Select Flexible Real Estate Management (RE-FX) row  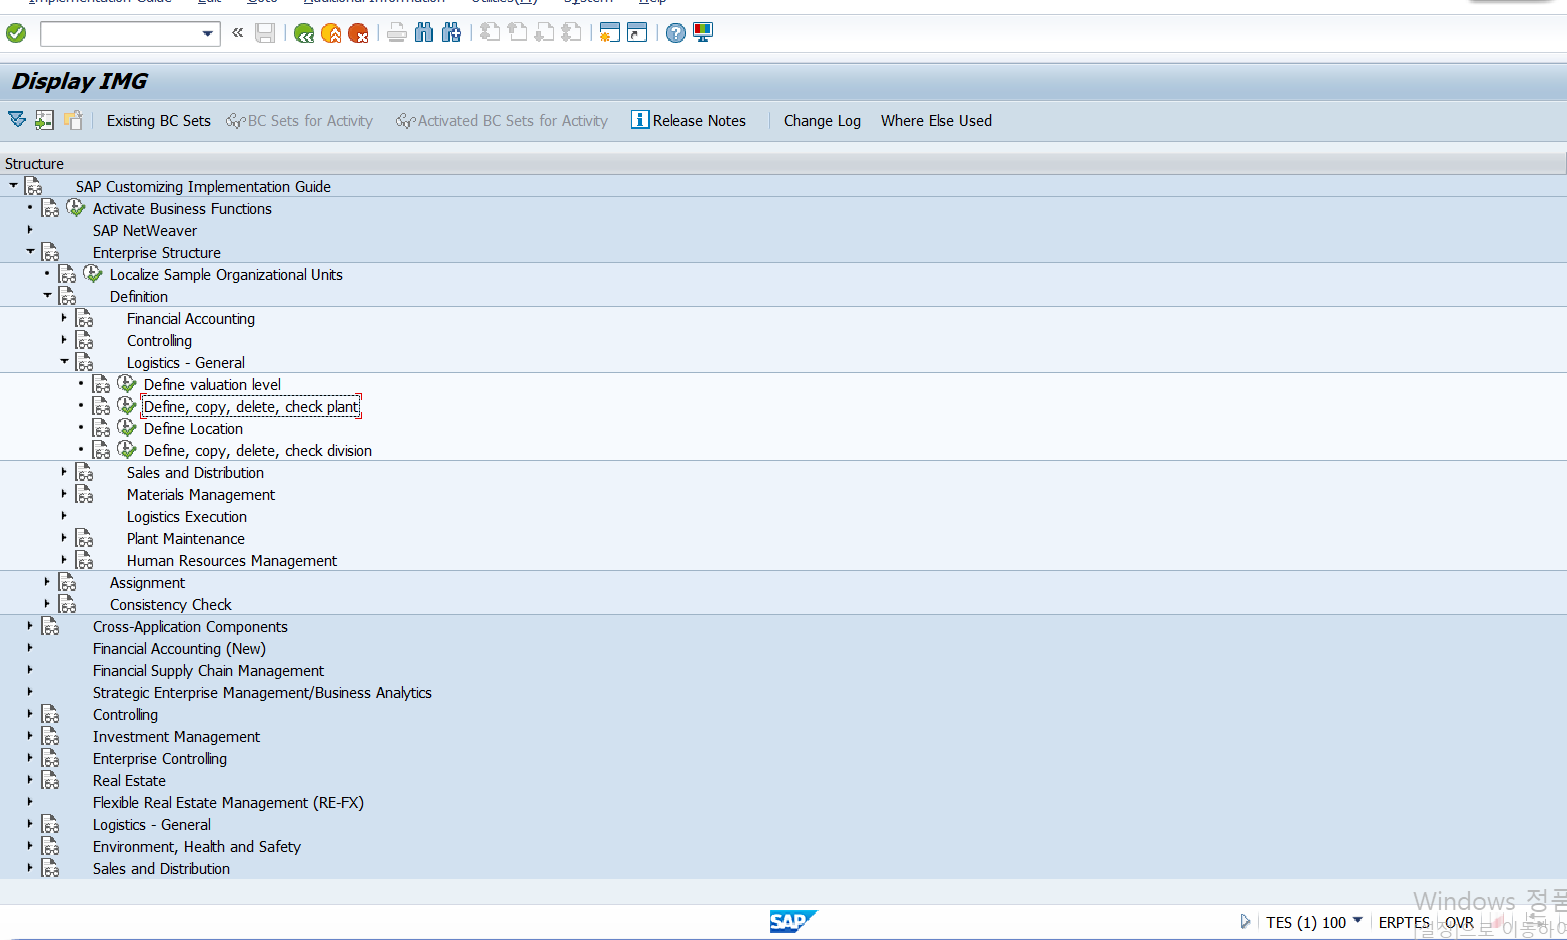coord(228,803)
